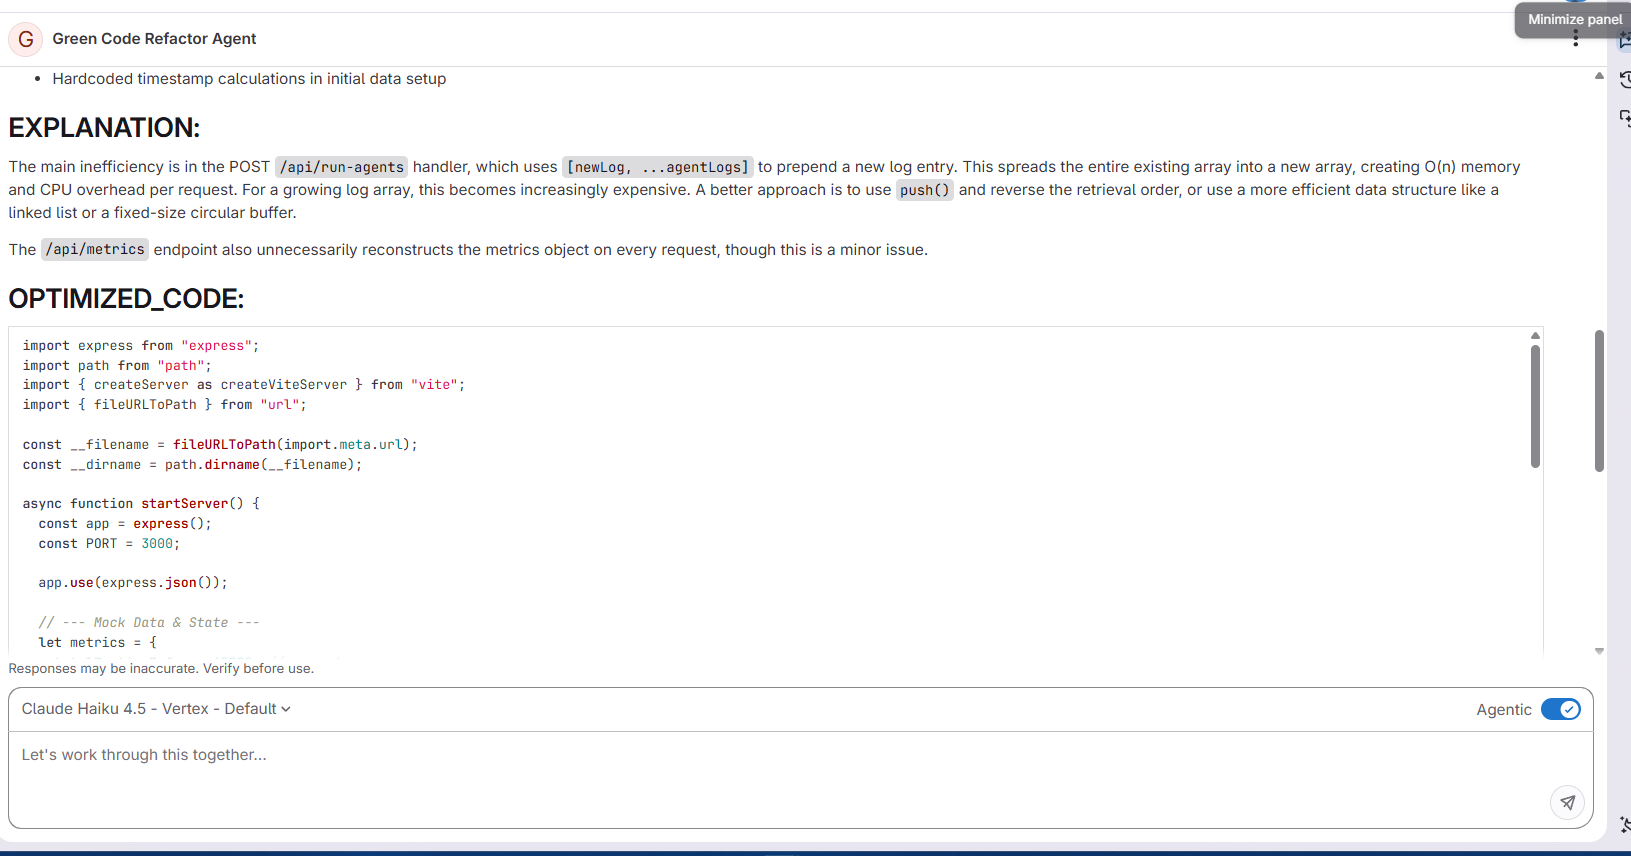This screenshot has width=1631, height=856.
Task: Click the OPTIMIZED_CODE: heading
Action: (126, 299)
